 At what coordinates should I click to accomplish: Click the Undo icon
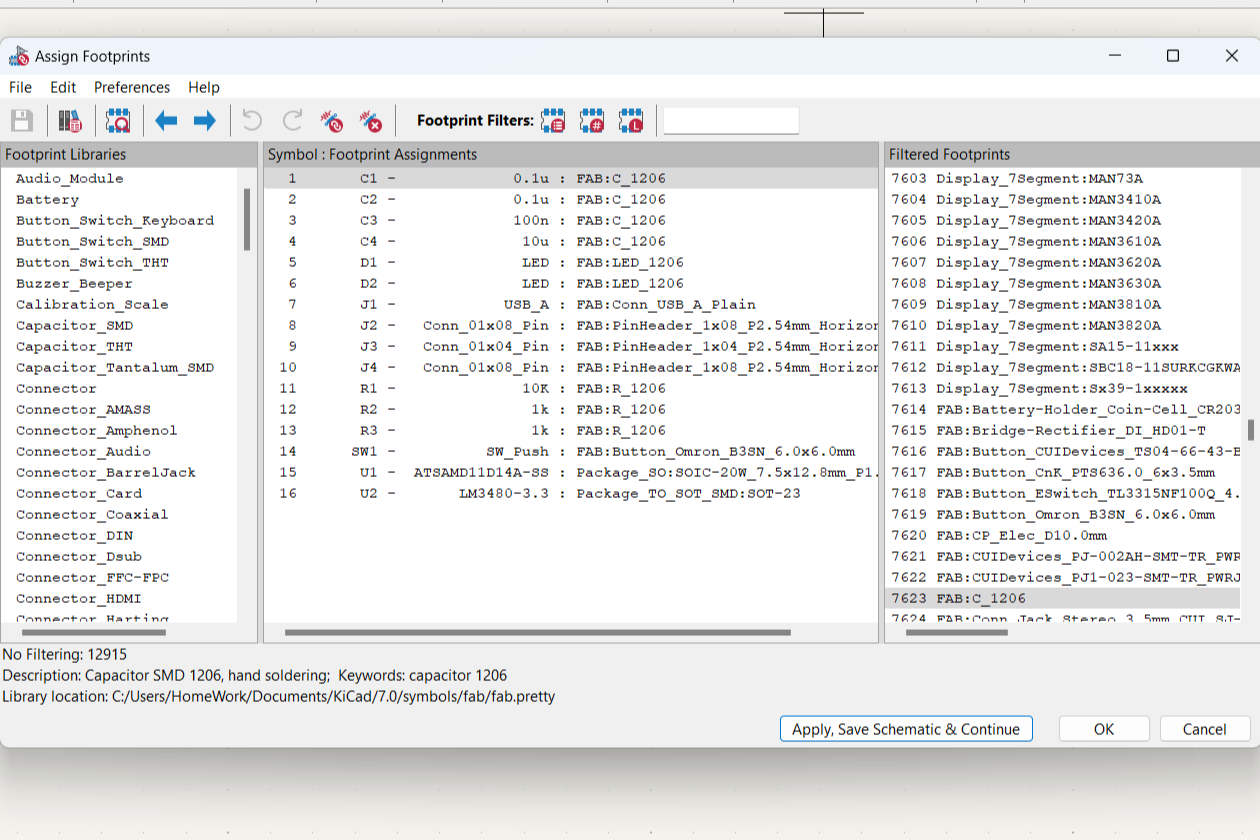(252, 121)
